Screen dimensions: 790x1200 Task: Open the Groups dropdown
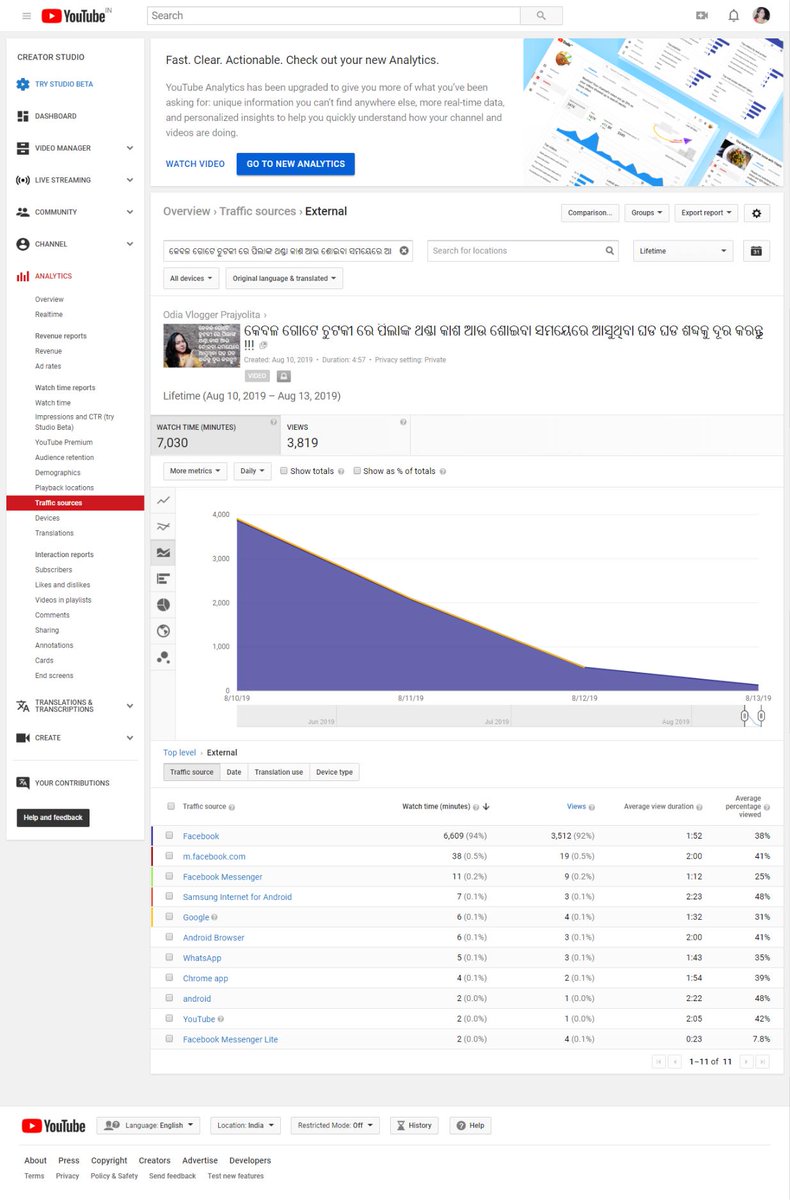[647, 213]
